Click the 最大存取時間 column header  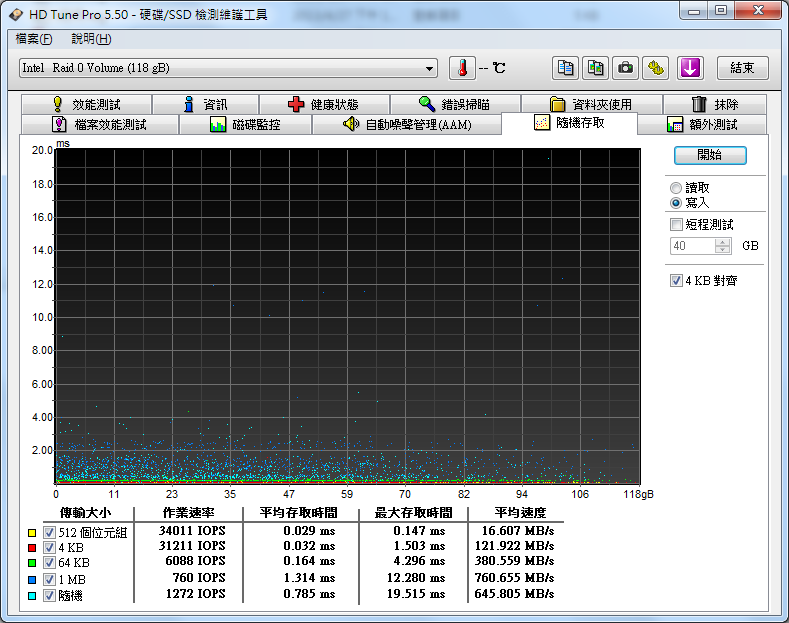tap(413, 513)
